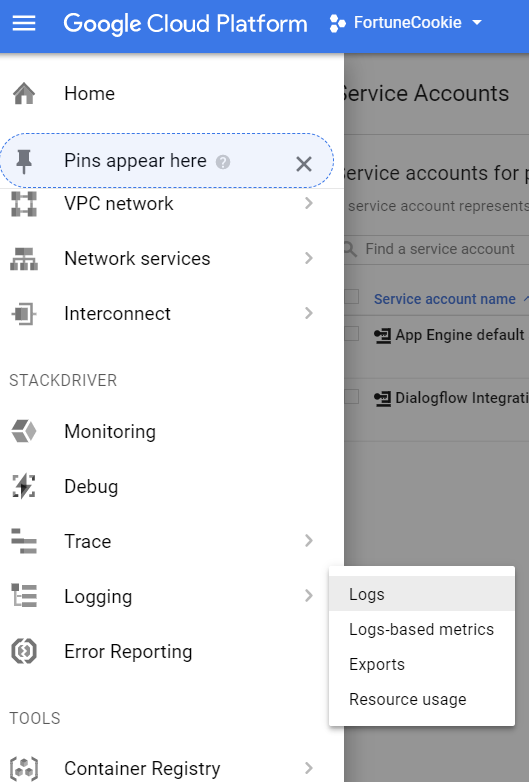The width and height of the screenshot is (529, 782).
Task: Click the Debug lightning icon
Action: 24,486
